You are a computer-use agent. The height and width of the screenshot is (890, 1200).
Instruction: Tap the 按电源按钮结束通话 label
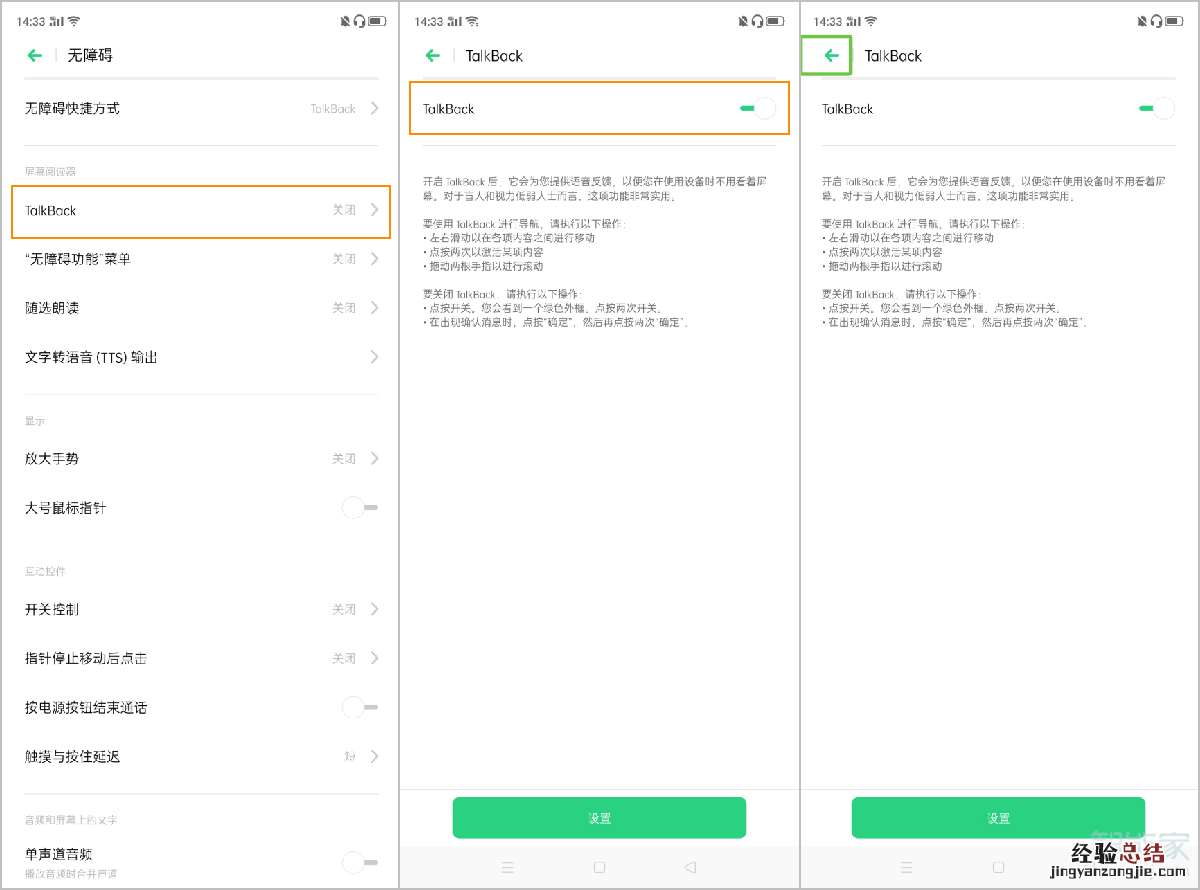click(86, 707)
